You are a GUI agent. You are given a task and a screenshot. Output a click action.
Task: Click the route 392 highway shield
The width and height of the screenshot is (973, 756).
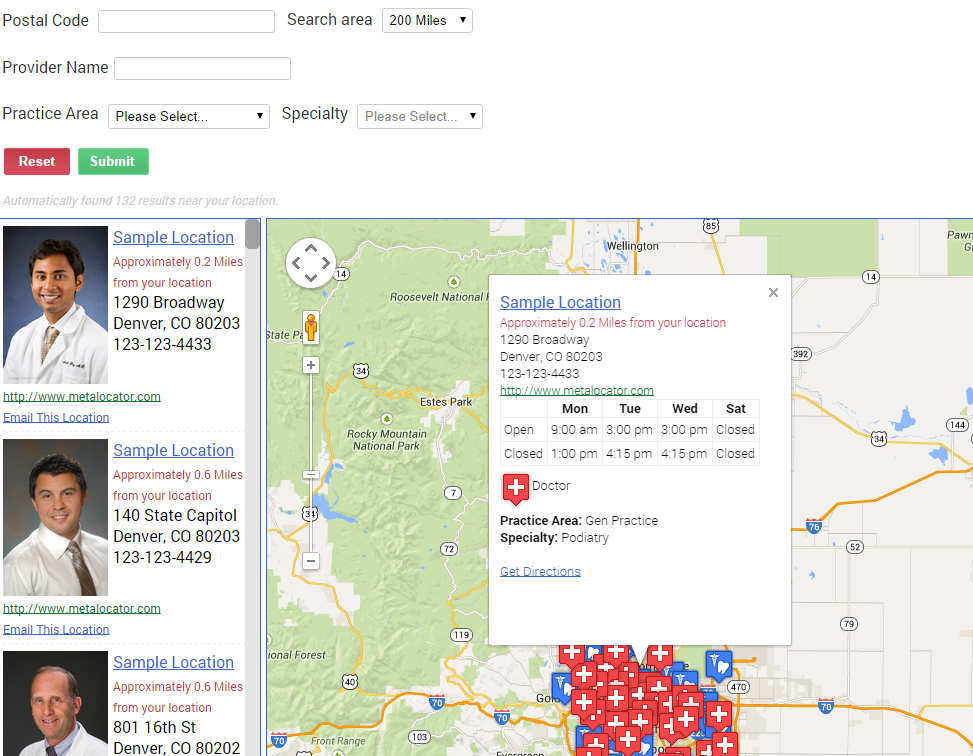tap(801, 354)
